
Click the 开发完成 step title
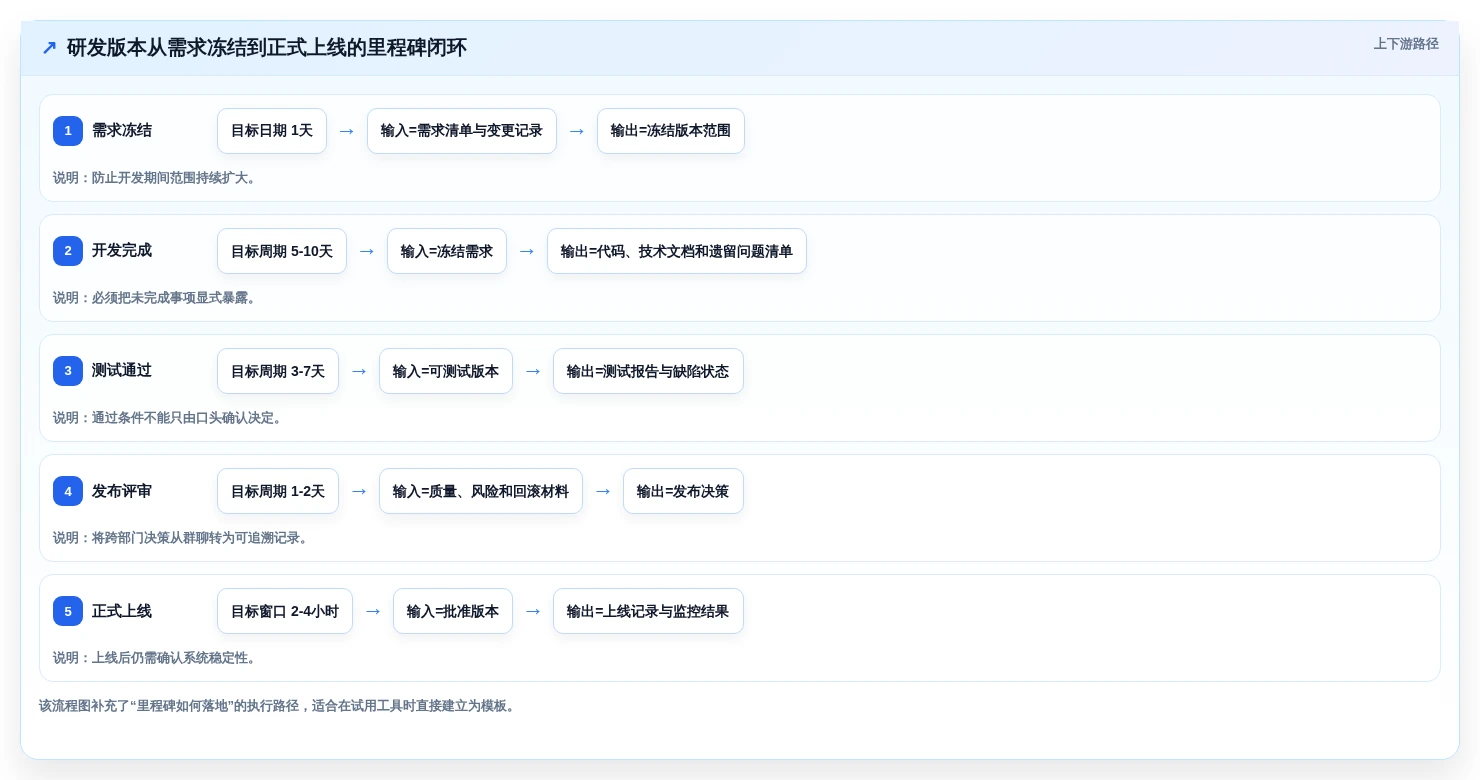click(122, 250)
